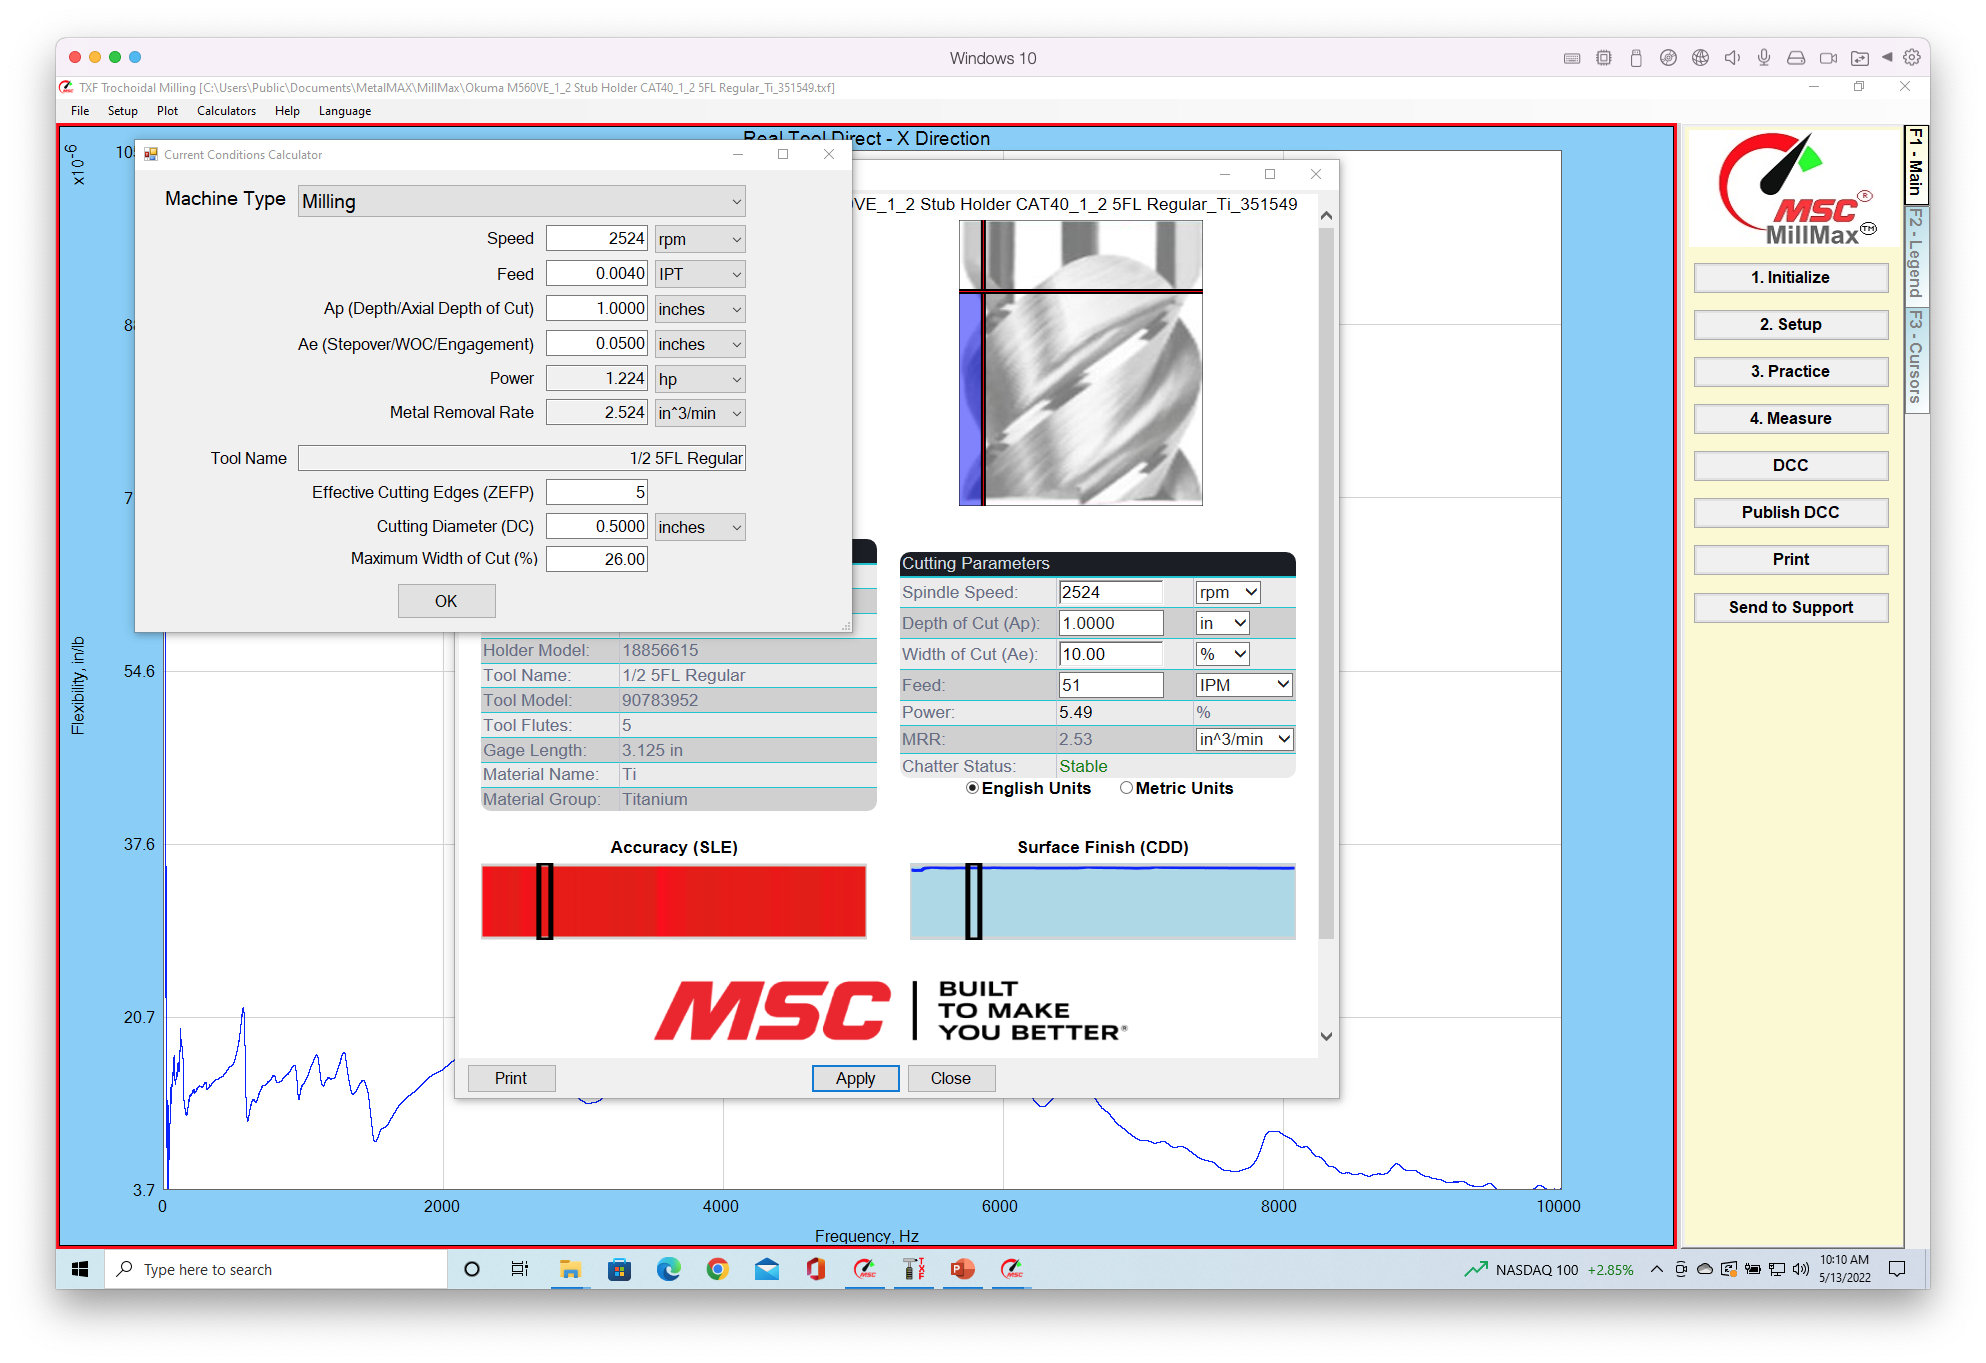Click the CPU chip icon in the VM toolbar
Image resolution: width=1986 pixels, height=1363 pixels.
point(1604,58)
